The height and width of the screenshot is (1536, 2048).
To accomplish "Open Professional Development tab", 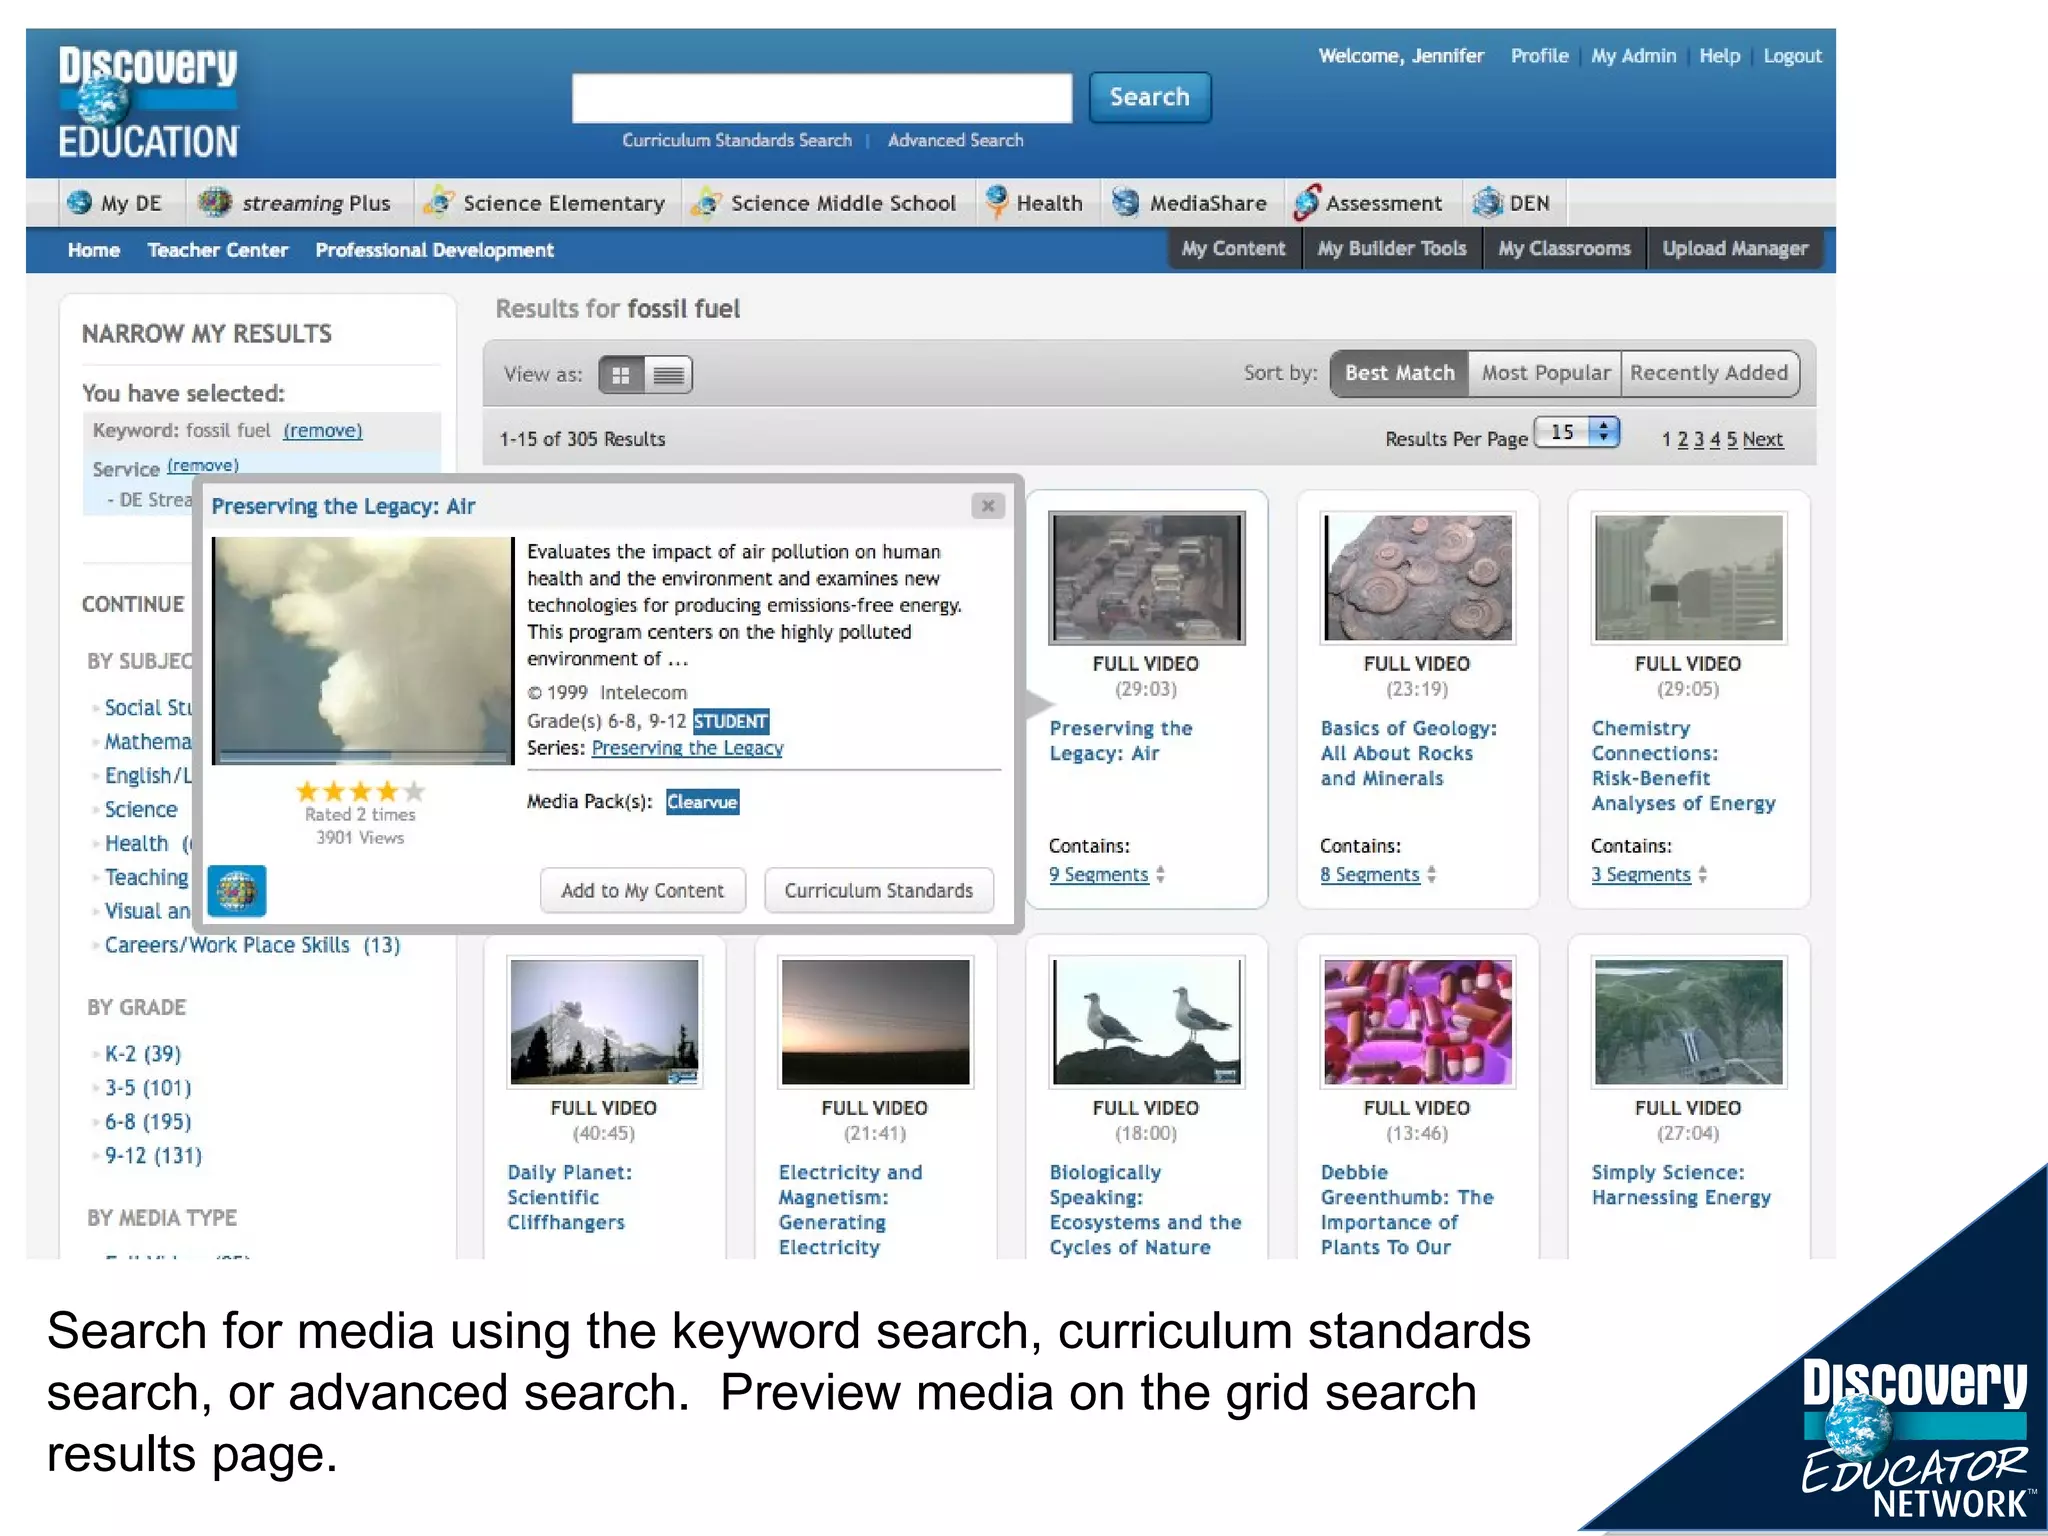I will pyautogui.click(x=434, y=250).
